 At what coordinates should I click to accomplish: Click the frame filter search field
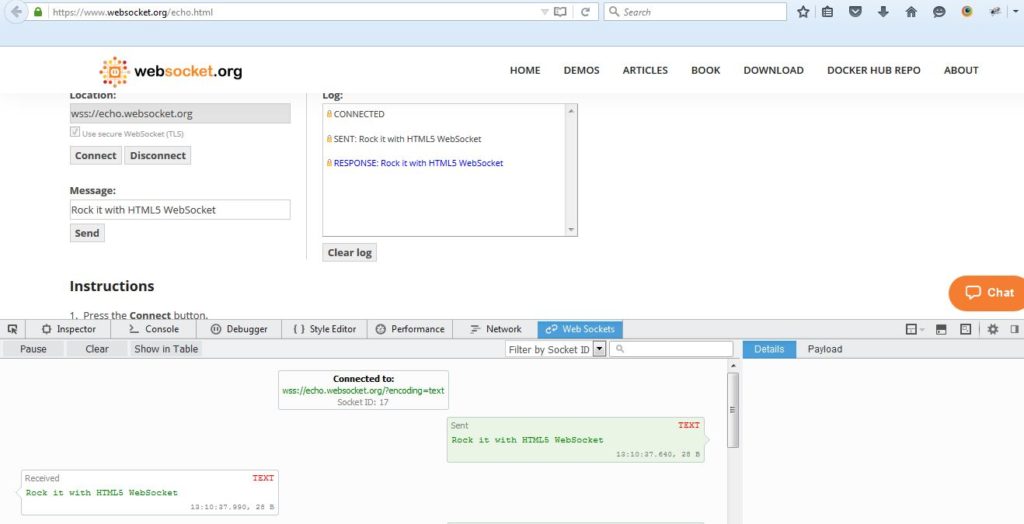pos(671,350)
